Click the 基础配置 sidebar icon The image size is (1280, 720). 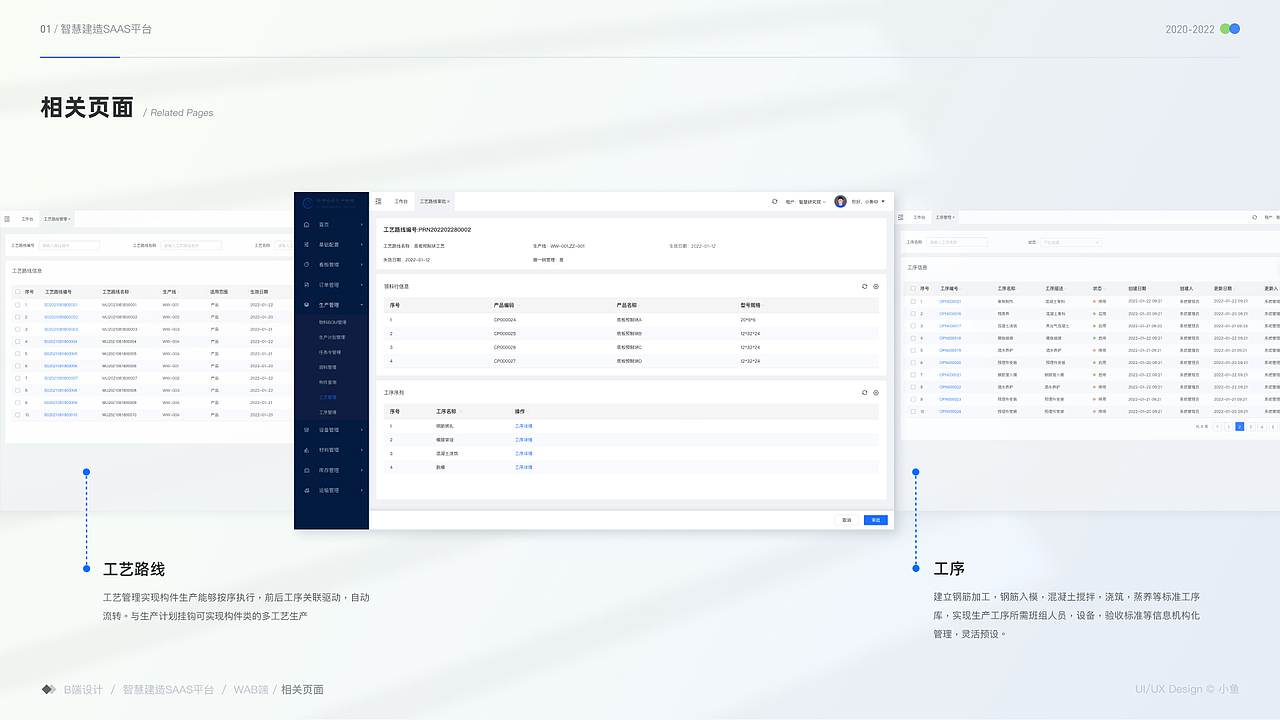[x=307, y=244]
